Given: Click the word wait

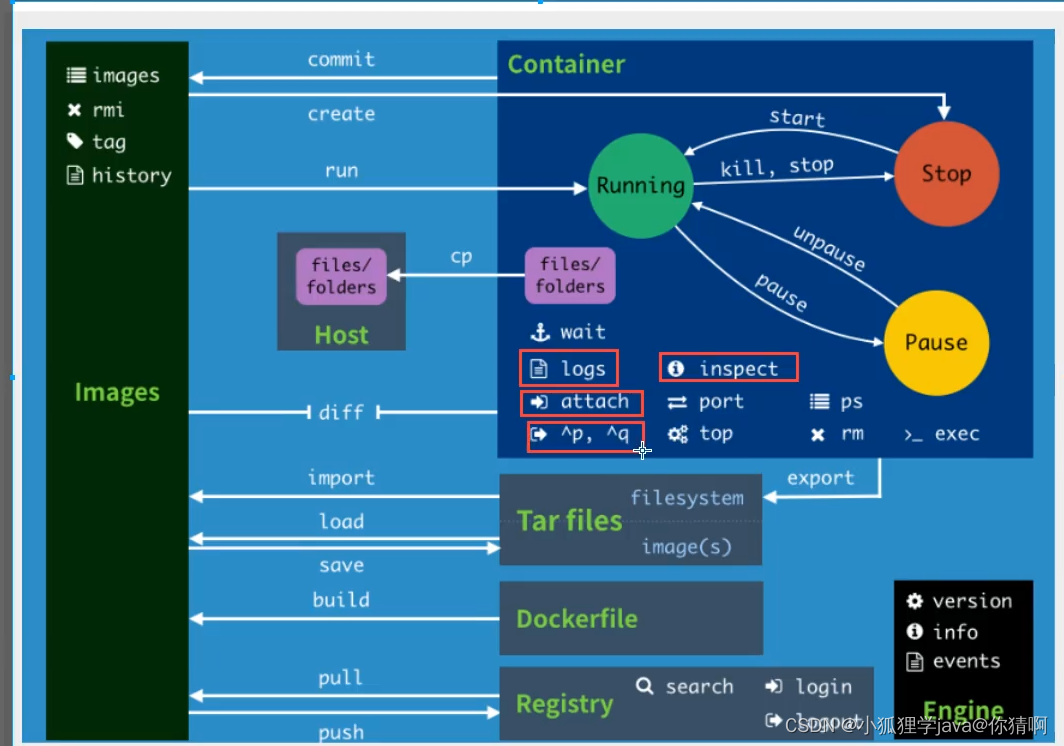Looking at the screenshot, I should coord(582,332).
